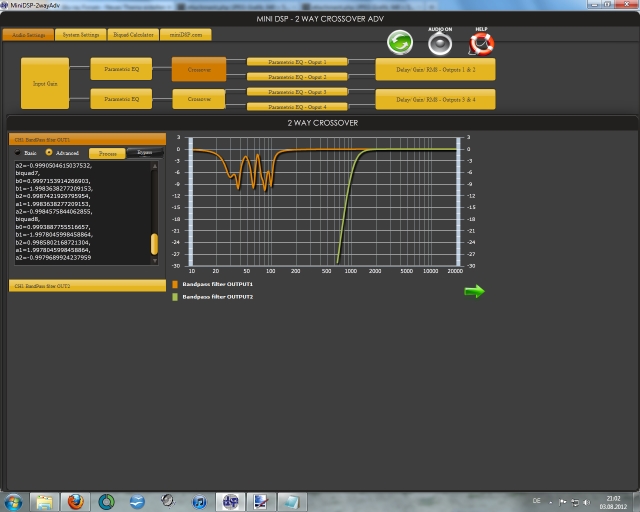Open iTunes from the taskbar
640x512 pixels.
tap(199, 502)
